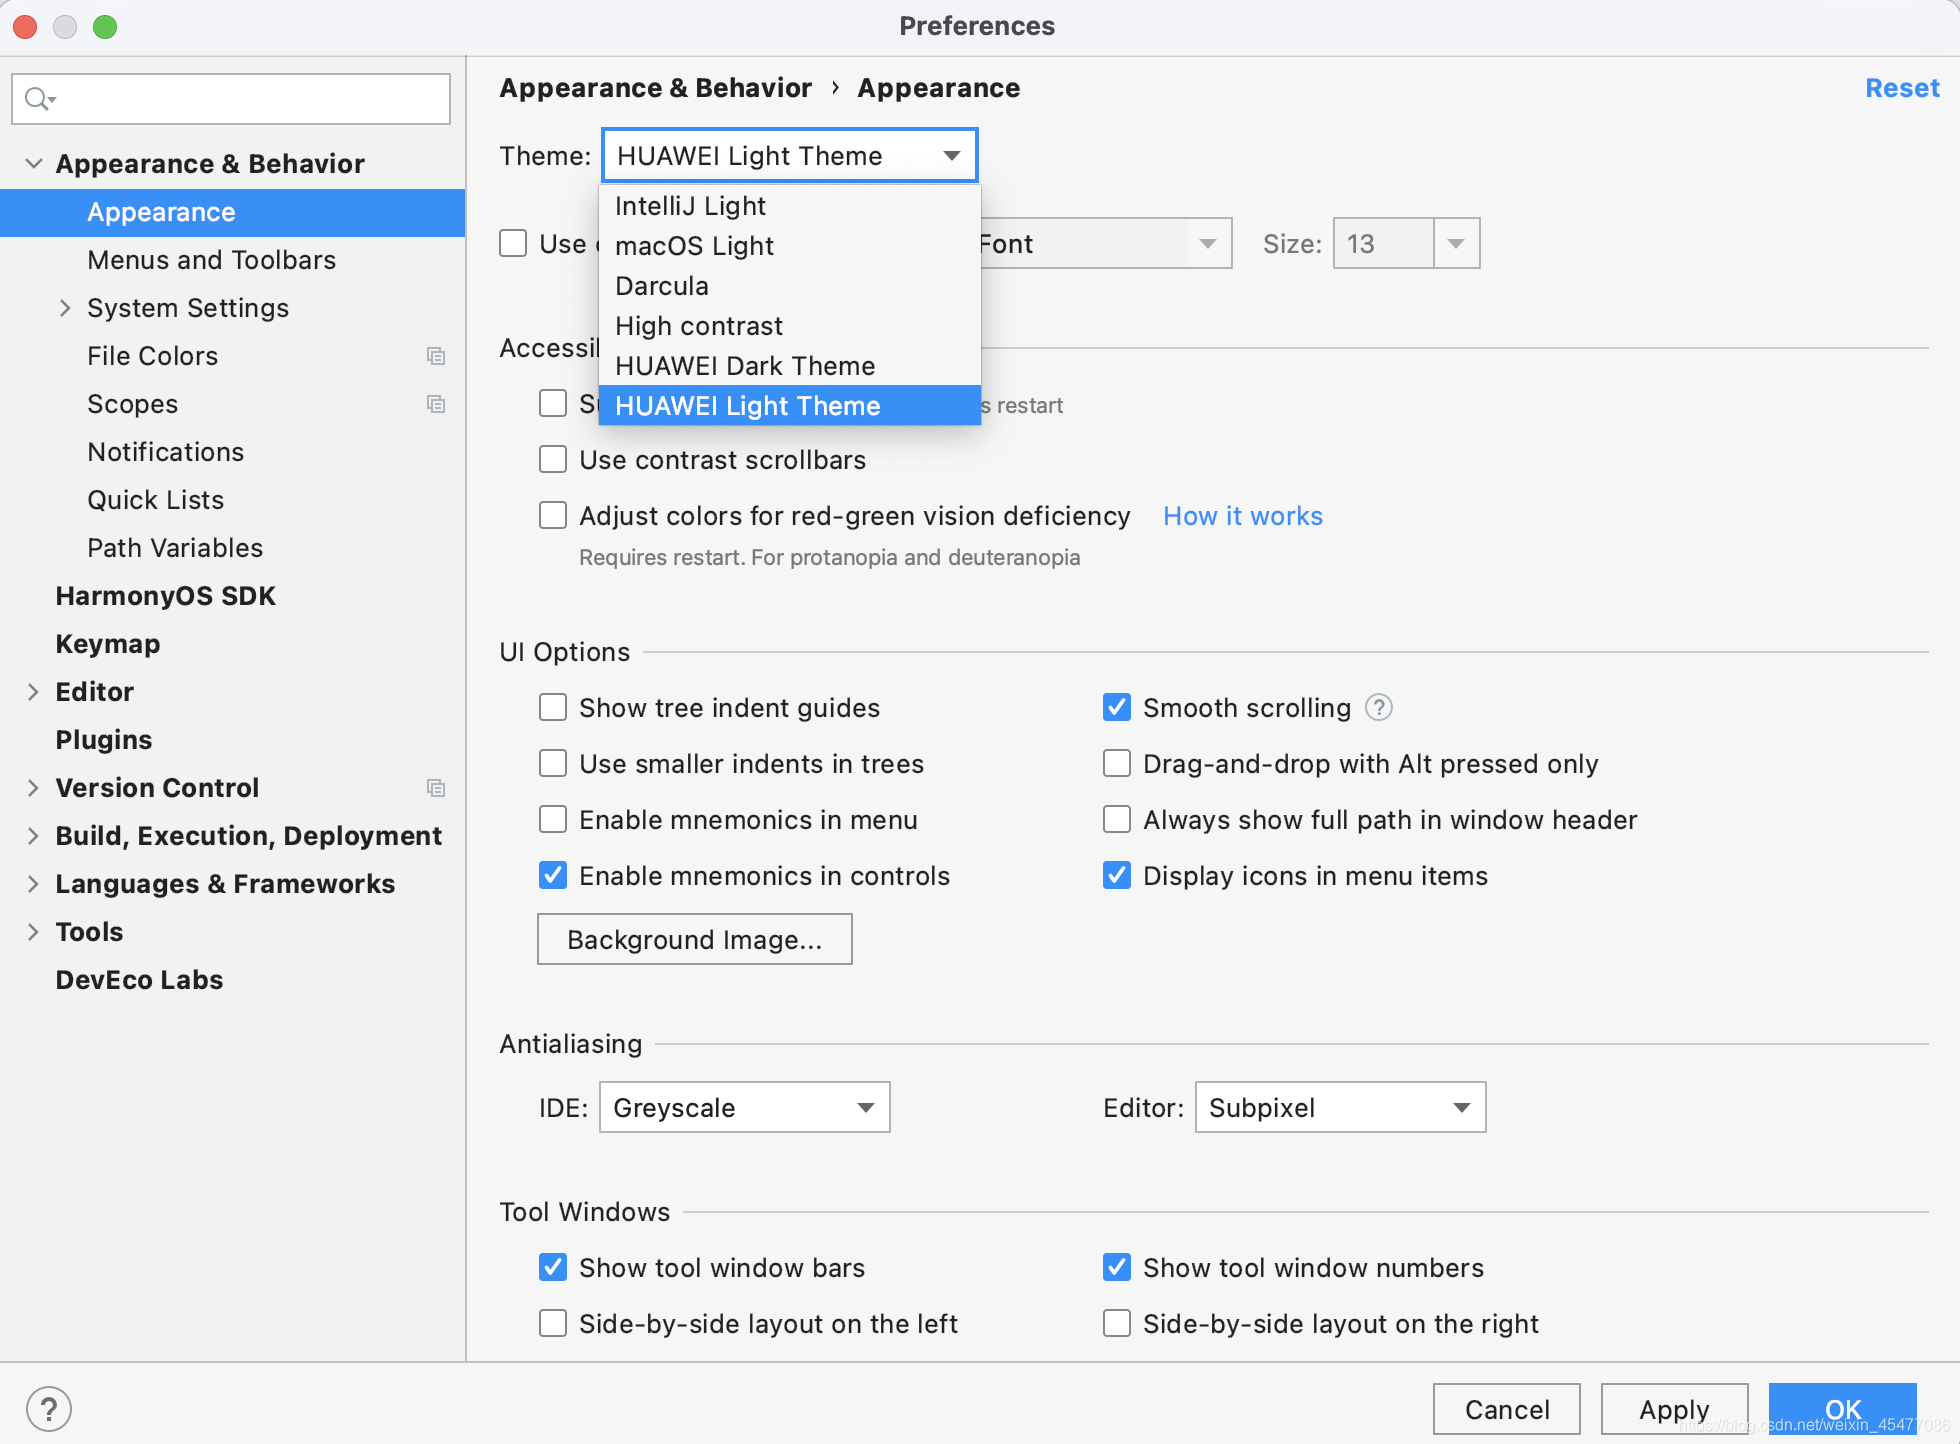1960x1444 pixels.
Task: Select the HUAWEI Dark Theme option
Action: 744,365
